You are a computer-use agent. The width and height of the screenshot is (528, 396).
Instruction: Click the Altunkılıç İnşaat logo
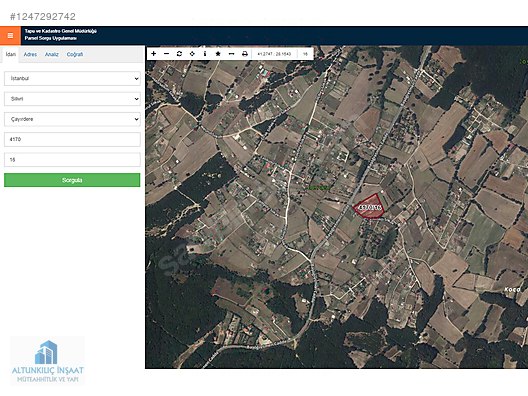(47, 360)
